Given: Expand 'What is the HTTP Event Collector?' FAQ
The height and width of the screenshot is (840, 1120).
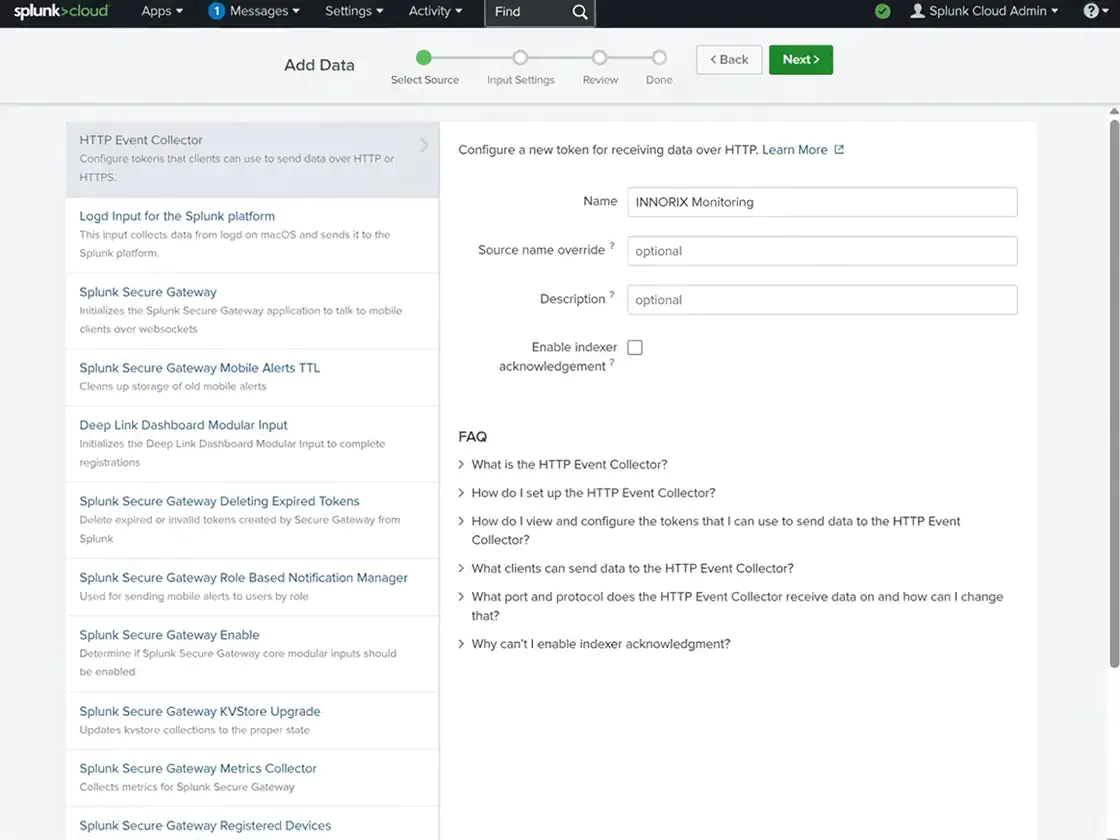Looking at the screenshot, I should pyautogui.click(x=563, y=464).
